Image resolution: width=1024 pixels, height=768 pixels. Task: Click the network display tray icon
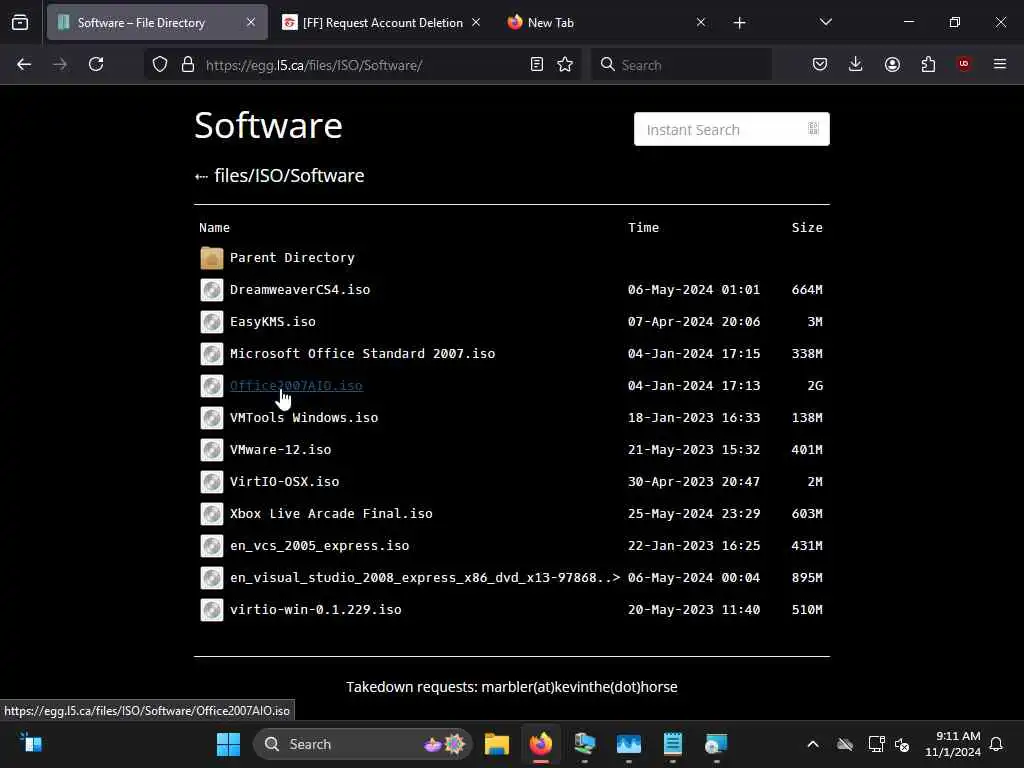(x=876, y=744)
